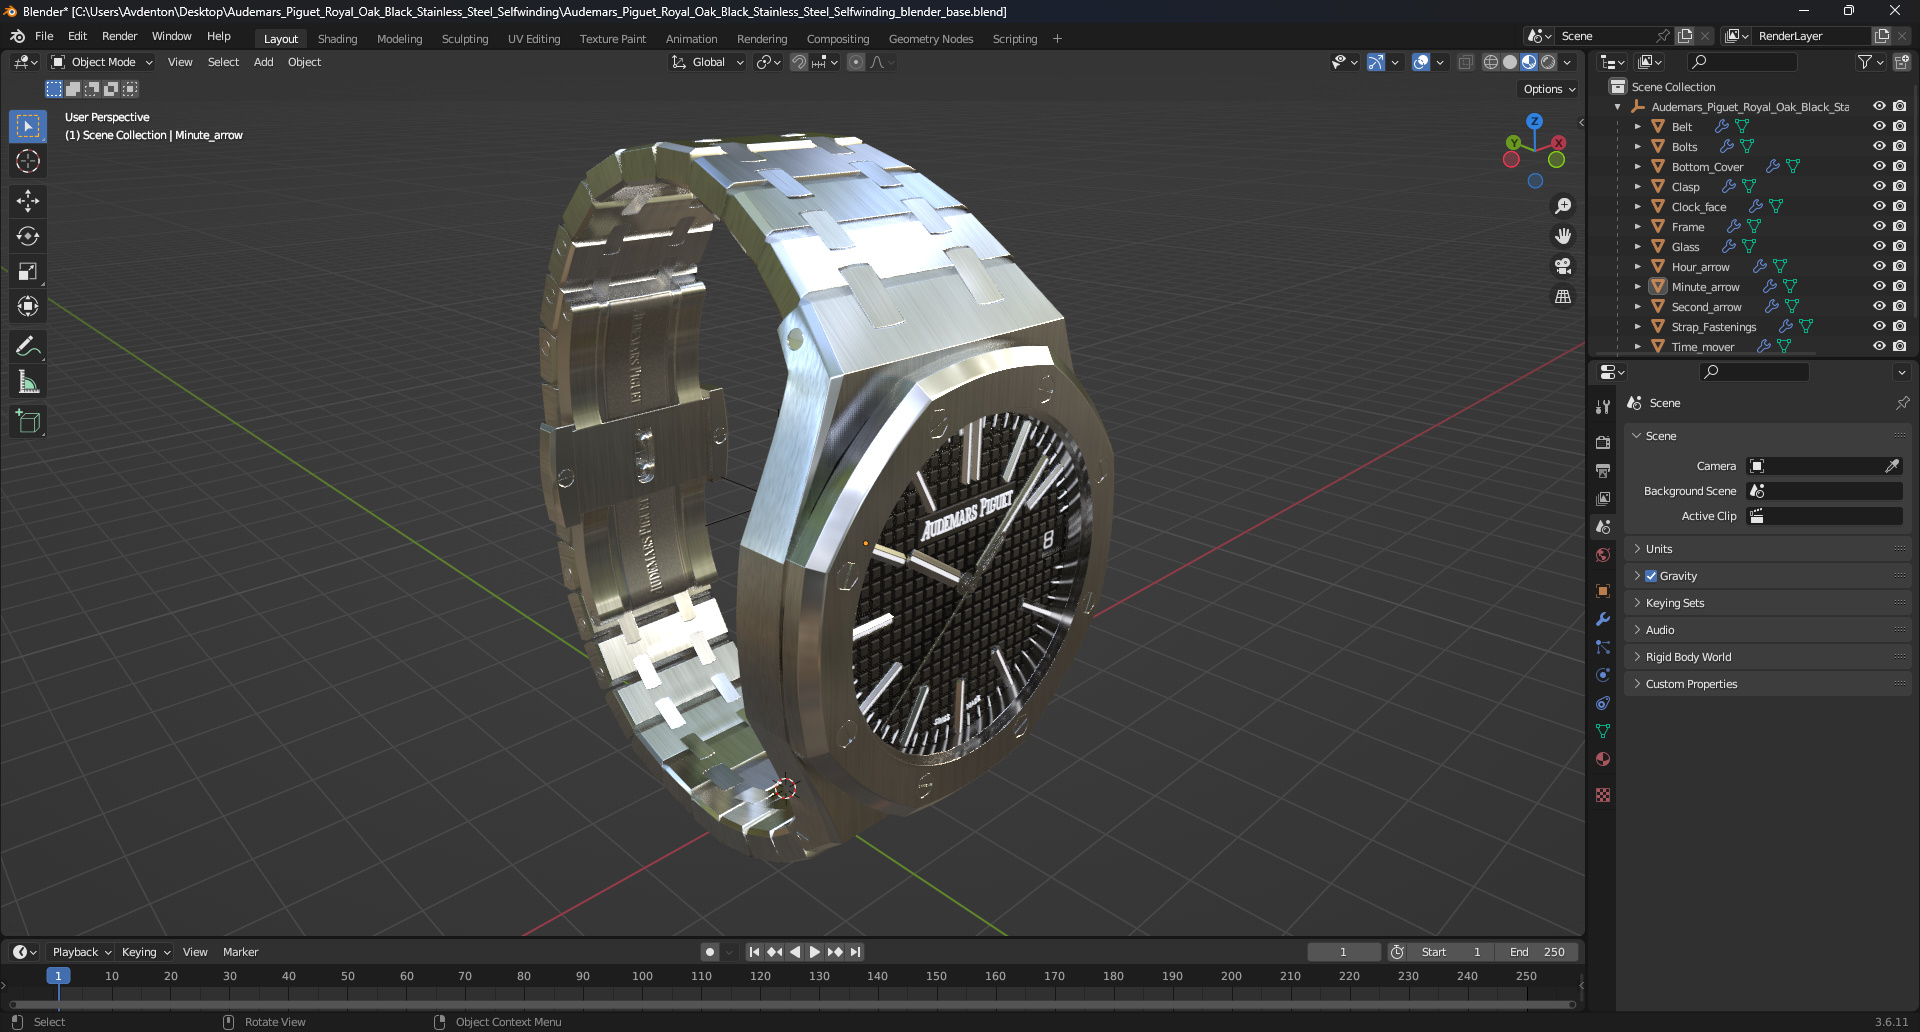Open the Texture properties tab
1920x1032 pixels.
[x=1603, y=795]
